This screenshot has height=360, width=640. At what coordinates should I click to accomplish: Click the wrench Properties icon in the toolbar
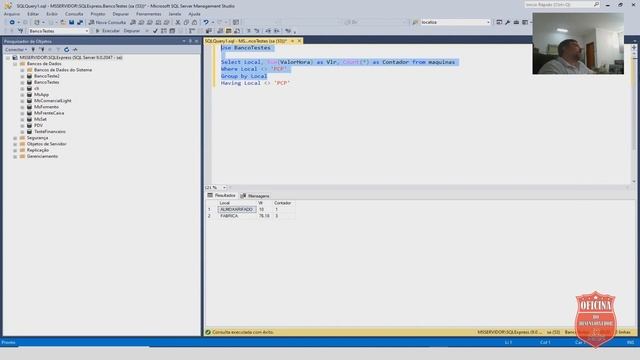[x=507, y=22]
